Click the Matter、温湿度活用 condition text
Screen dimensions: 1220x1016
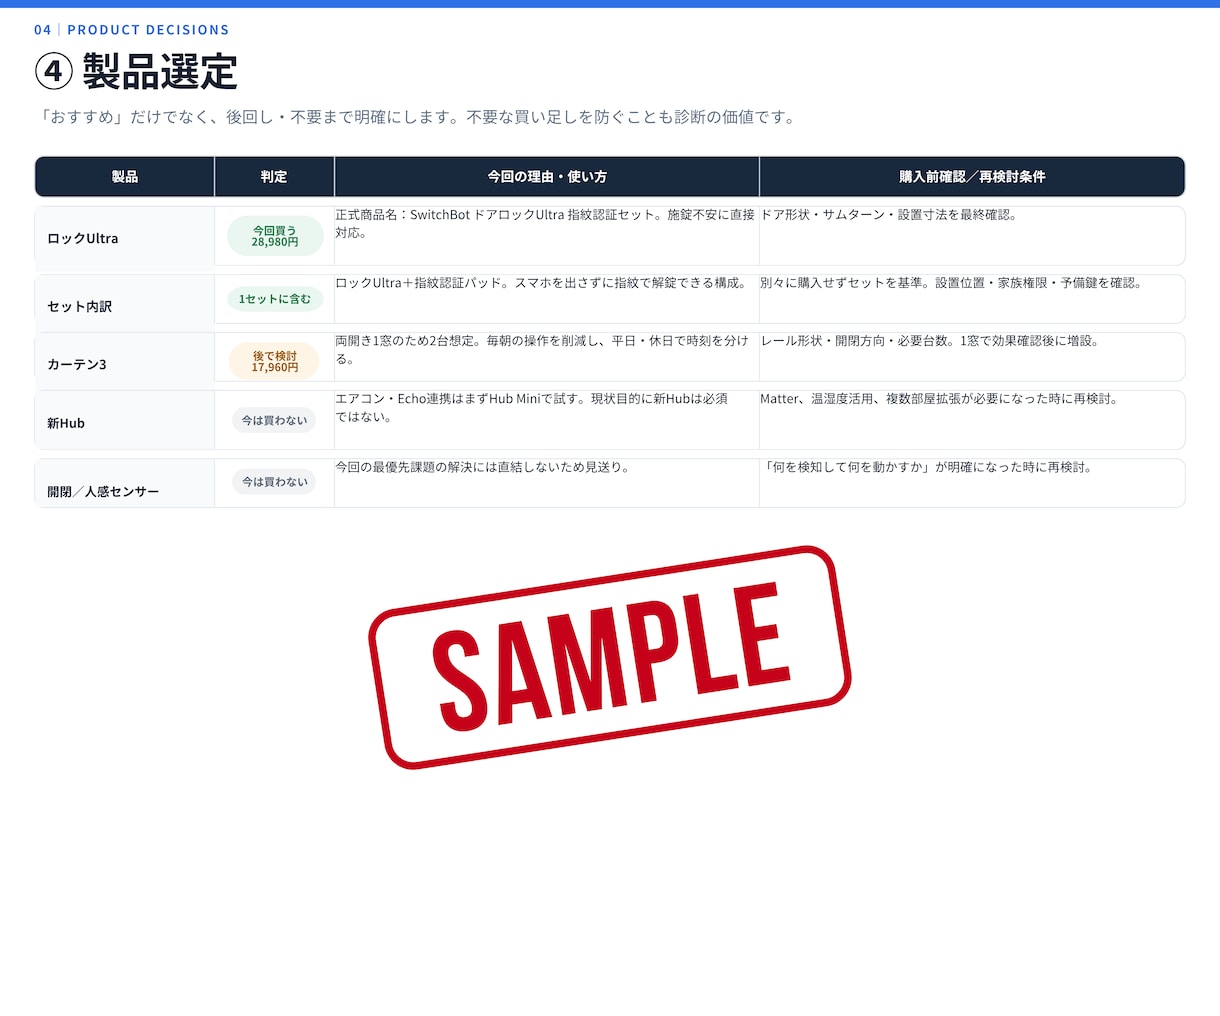coord(939,399)
